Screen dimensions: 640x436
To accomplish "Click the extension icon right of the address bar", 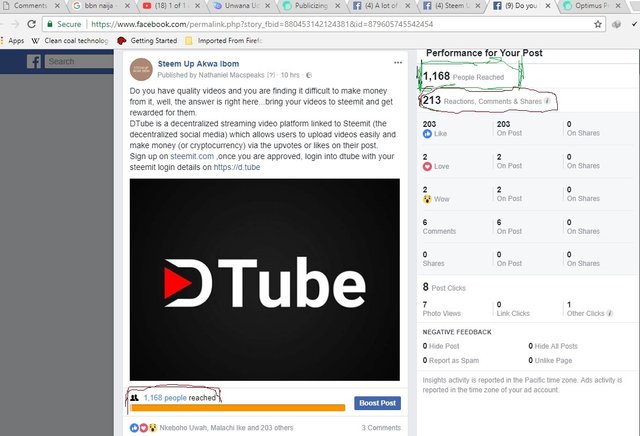I will (x=616, y=24).
